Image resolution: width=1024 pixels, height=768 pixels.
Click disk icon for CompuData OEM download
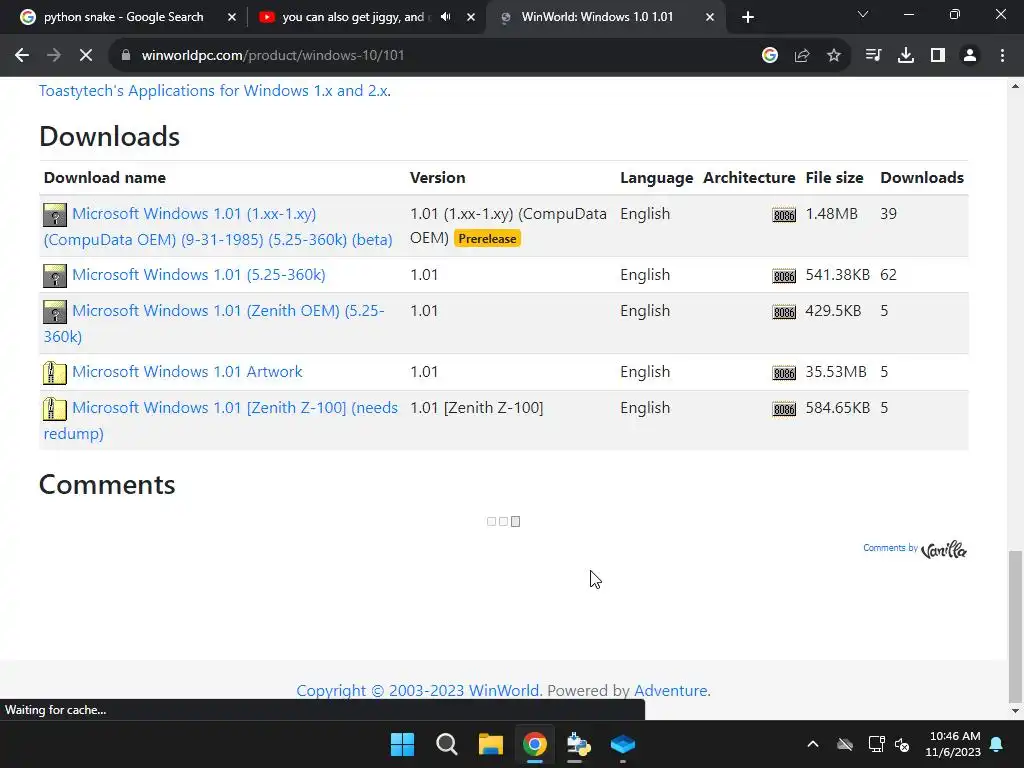point(55,215)
